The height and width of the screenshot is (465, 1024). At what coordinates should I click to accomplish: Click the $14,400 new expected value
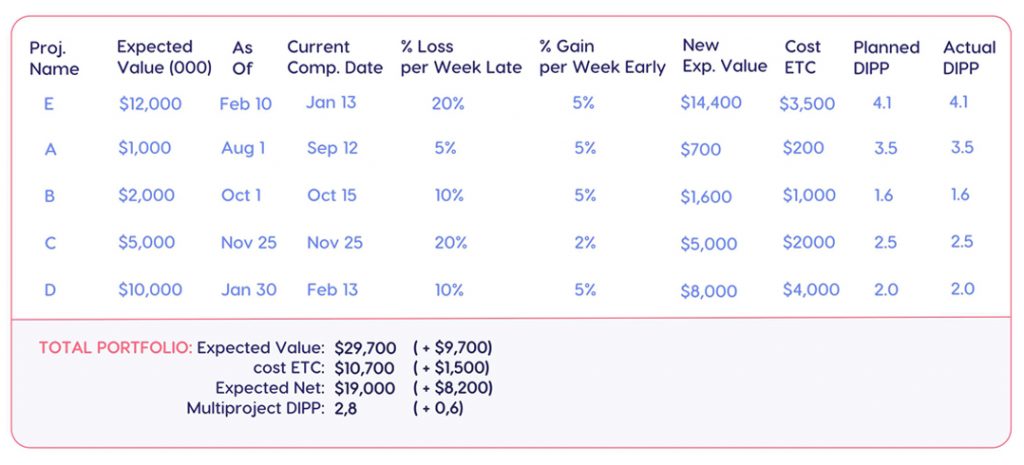[711, 102]
